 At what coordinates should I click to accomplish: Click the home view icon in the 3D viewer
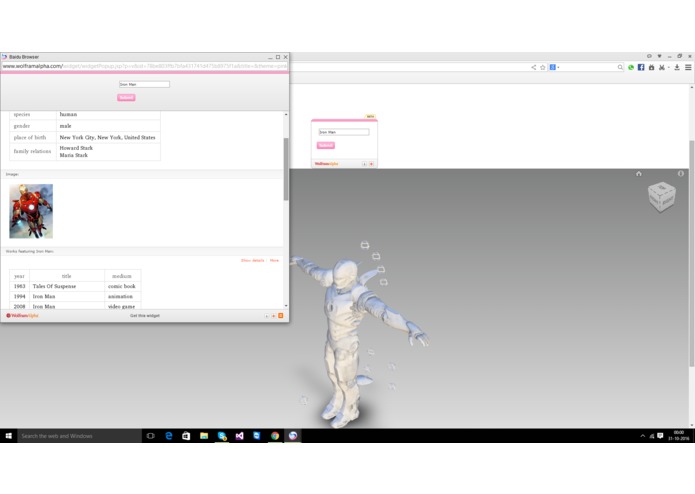pos(639,174)
